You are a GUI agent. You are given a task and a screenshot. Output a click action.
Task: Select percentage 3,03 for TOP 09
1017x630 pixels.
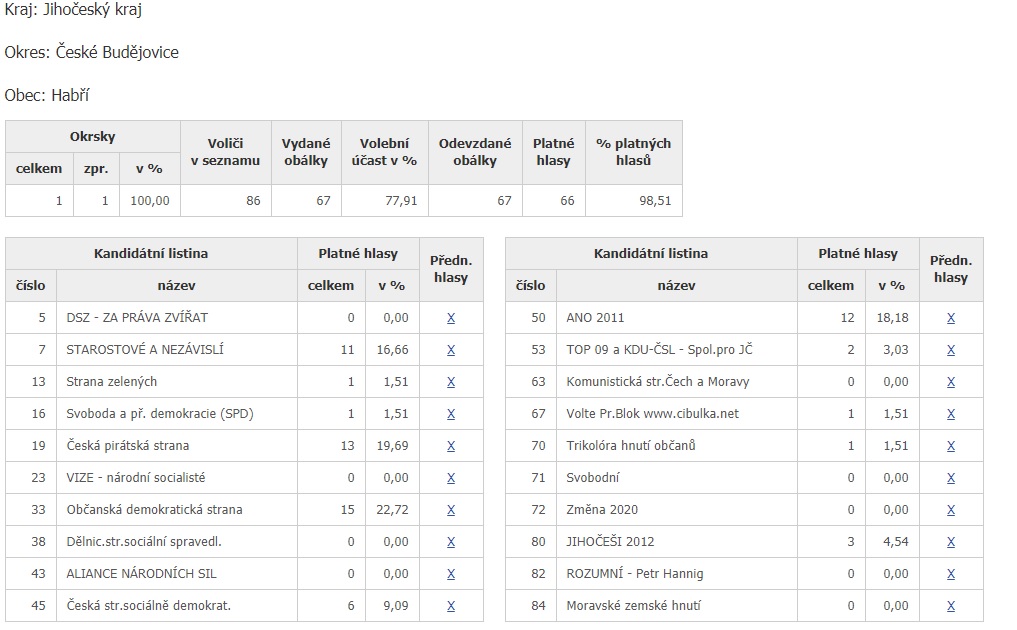click(896, 350)
